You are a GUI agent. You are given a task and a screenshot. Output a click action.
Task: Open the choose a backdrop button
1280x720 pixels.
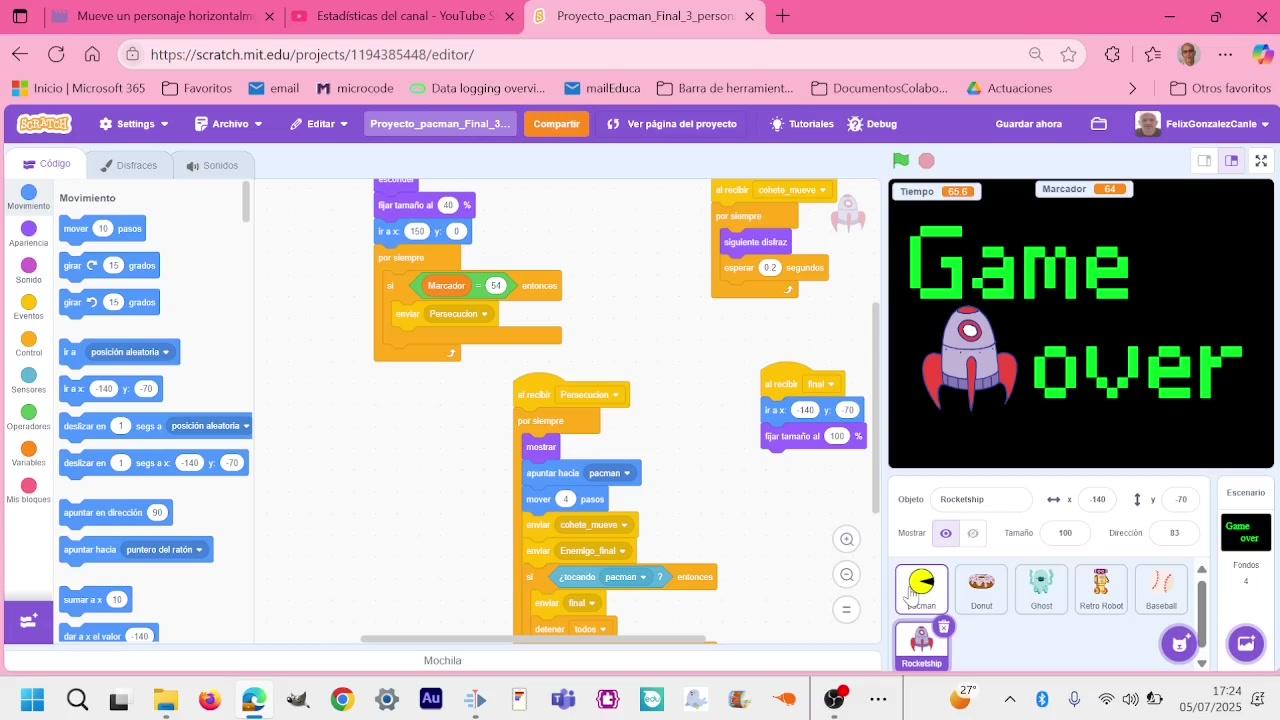pos(1246,643)
